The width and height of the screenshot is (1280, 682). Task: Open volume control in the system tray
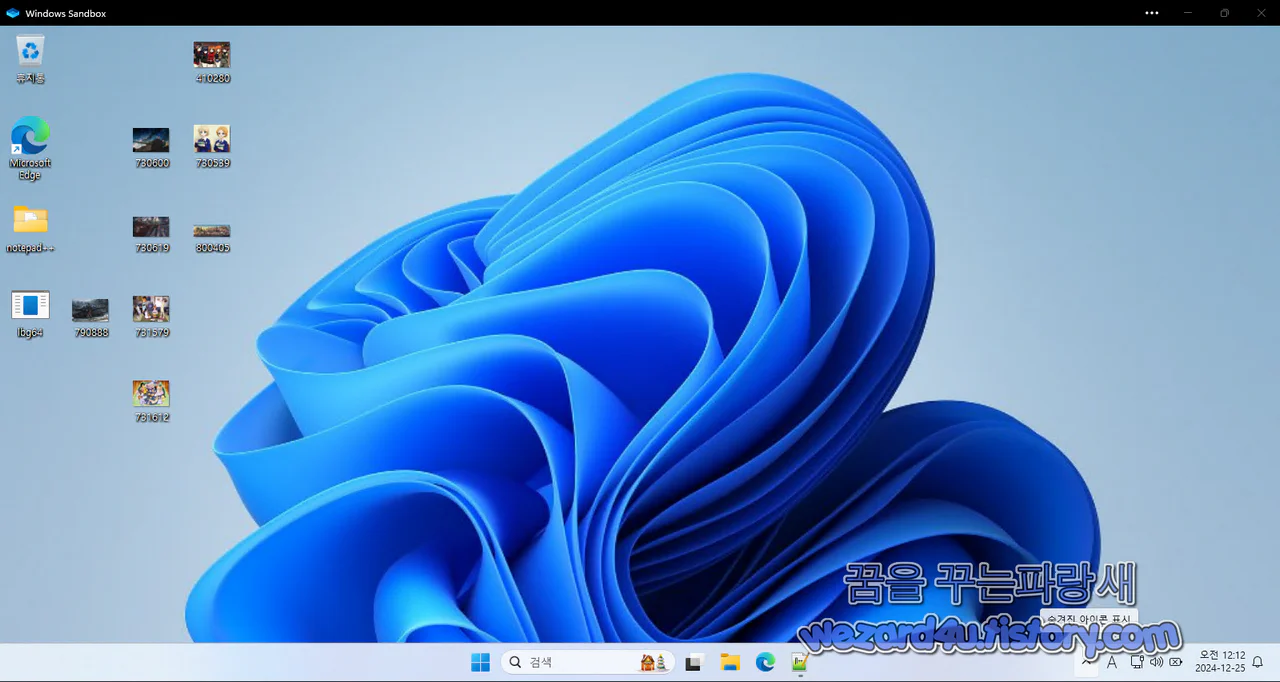tap(1157, 662)
